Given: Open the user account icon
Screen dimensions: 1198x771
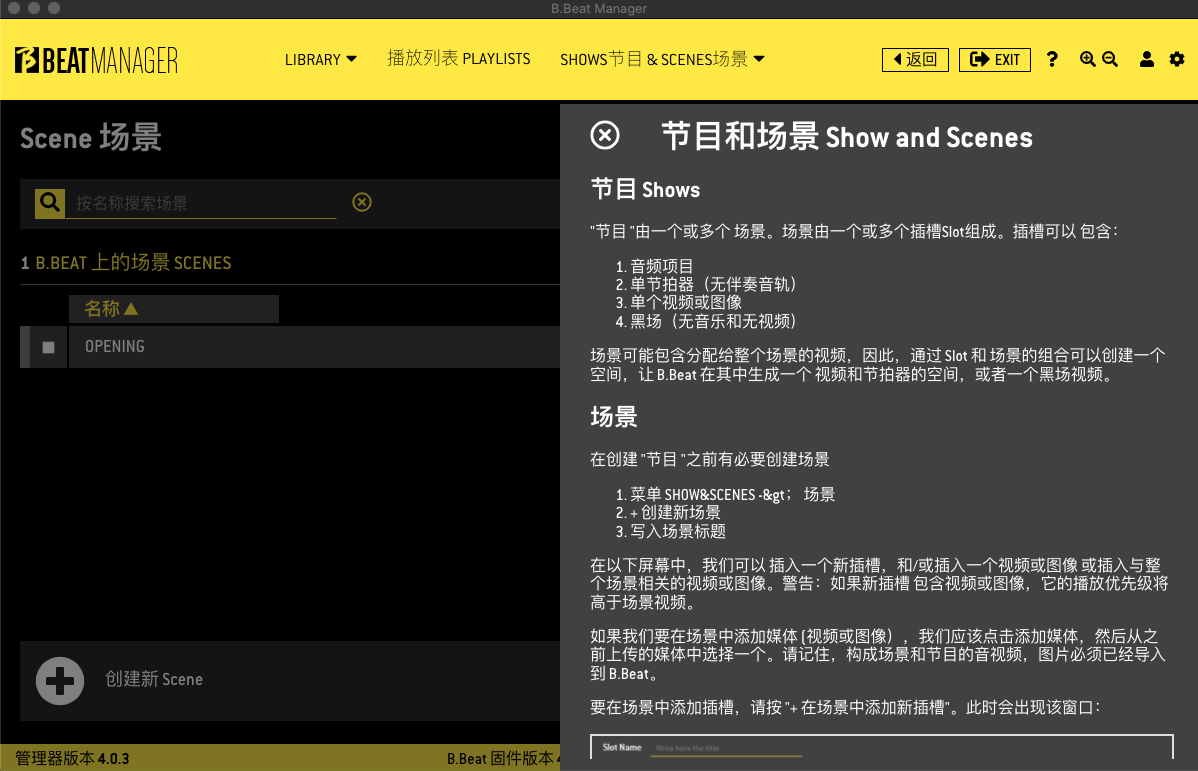Looking at the screenshot, I should (x=1147, y=60).
